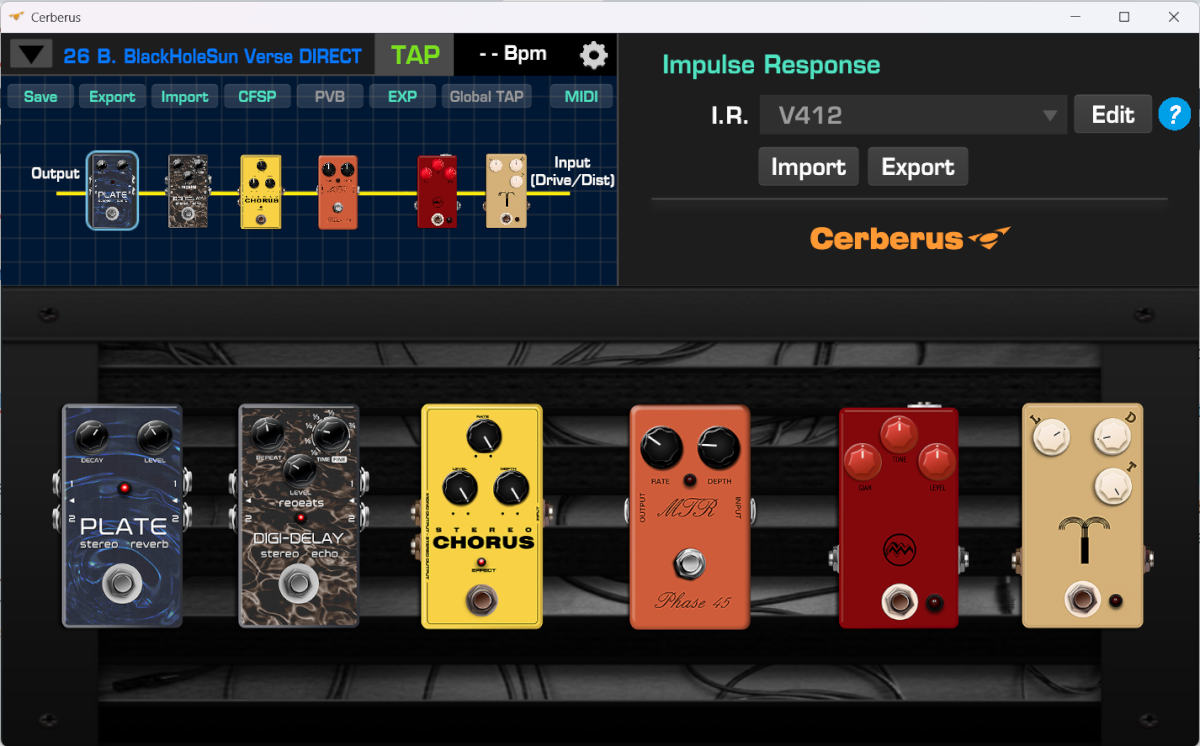Open help via blue question mark icon
The height and width of the screenshot is (746, 1200).
click(1175, 114)
